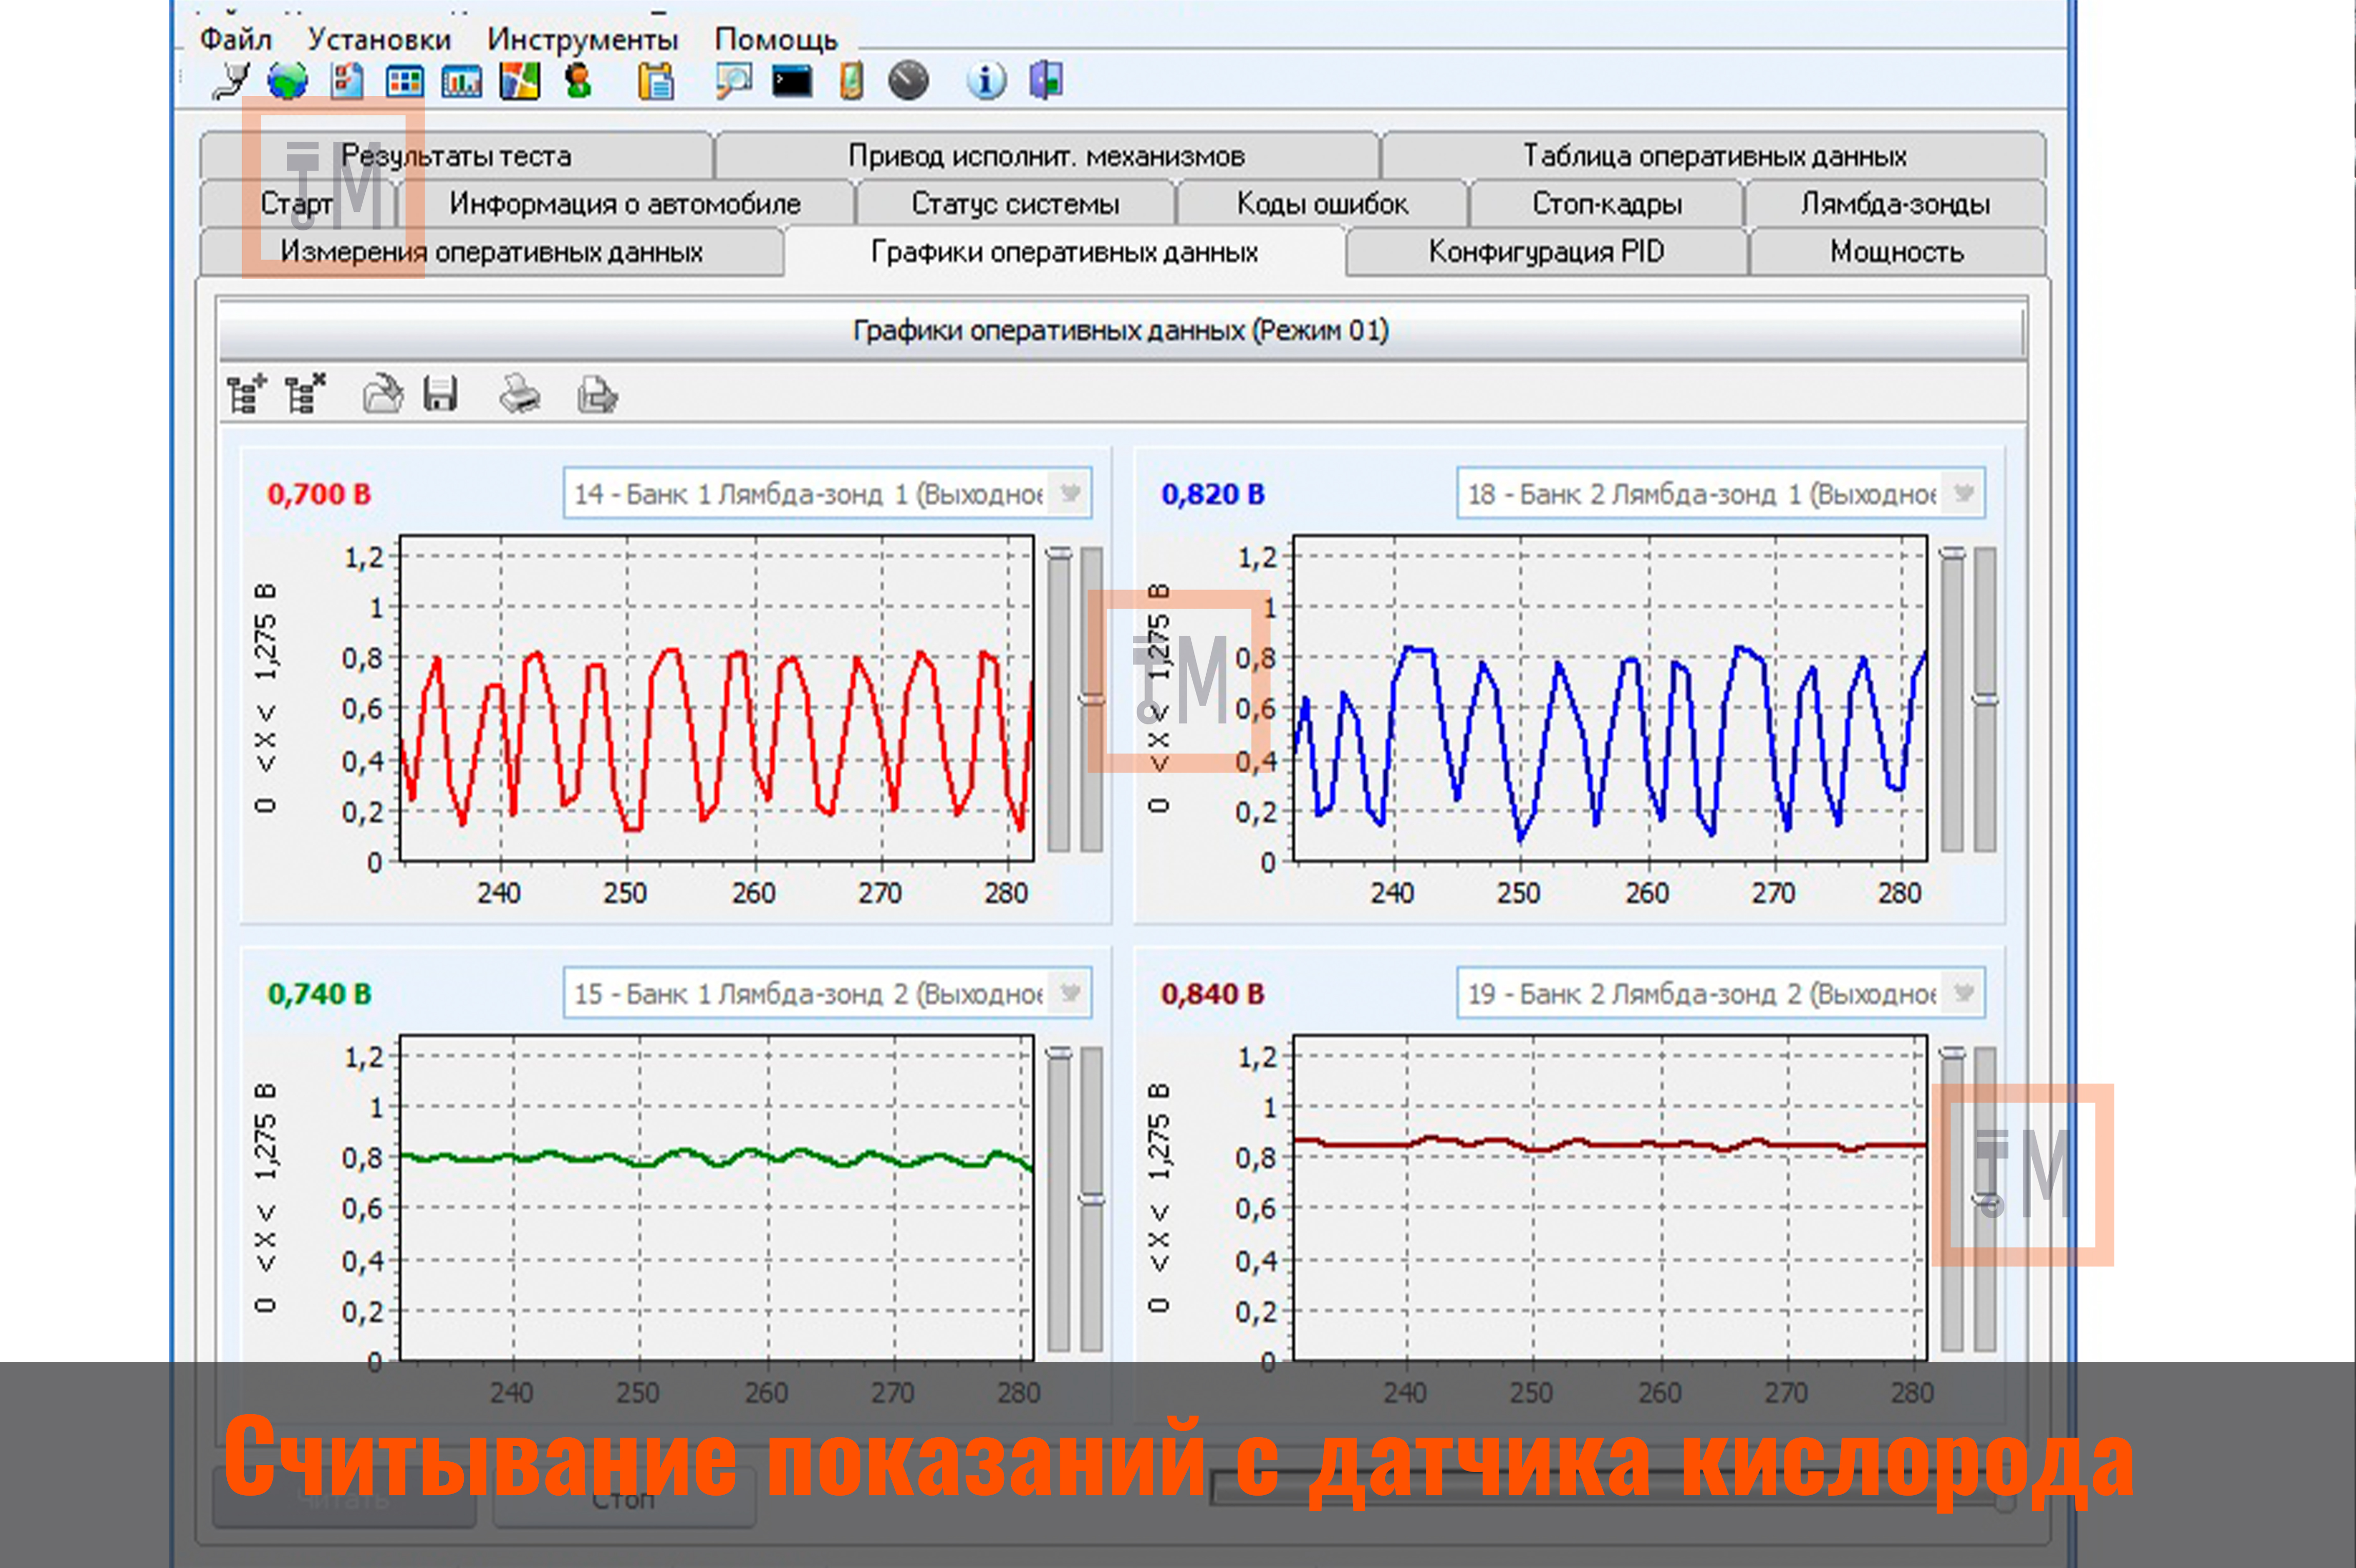Click the blue 0,820 В voltage value
Image resolution: width=2356 pixels, height=1568 pixels.
coord(1213,494)
